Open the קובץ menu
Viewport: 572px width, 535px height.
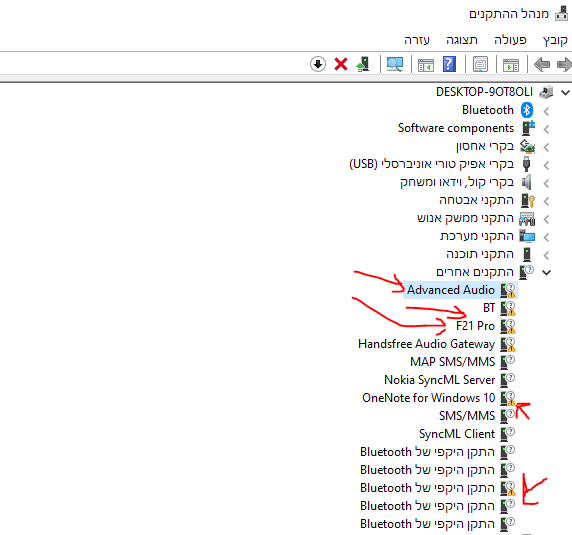555,40
